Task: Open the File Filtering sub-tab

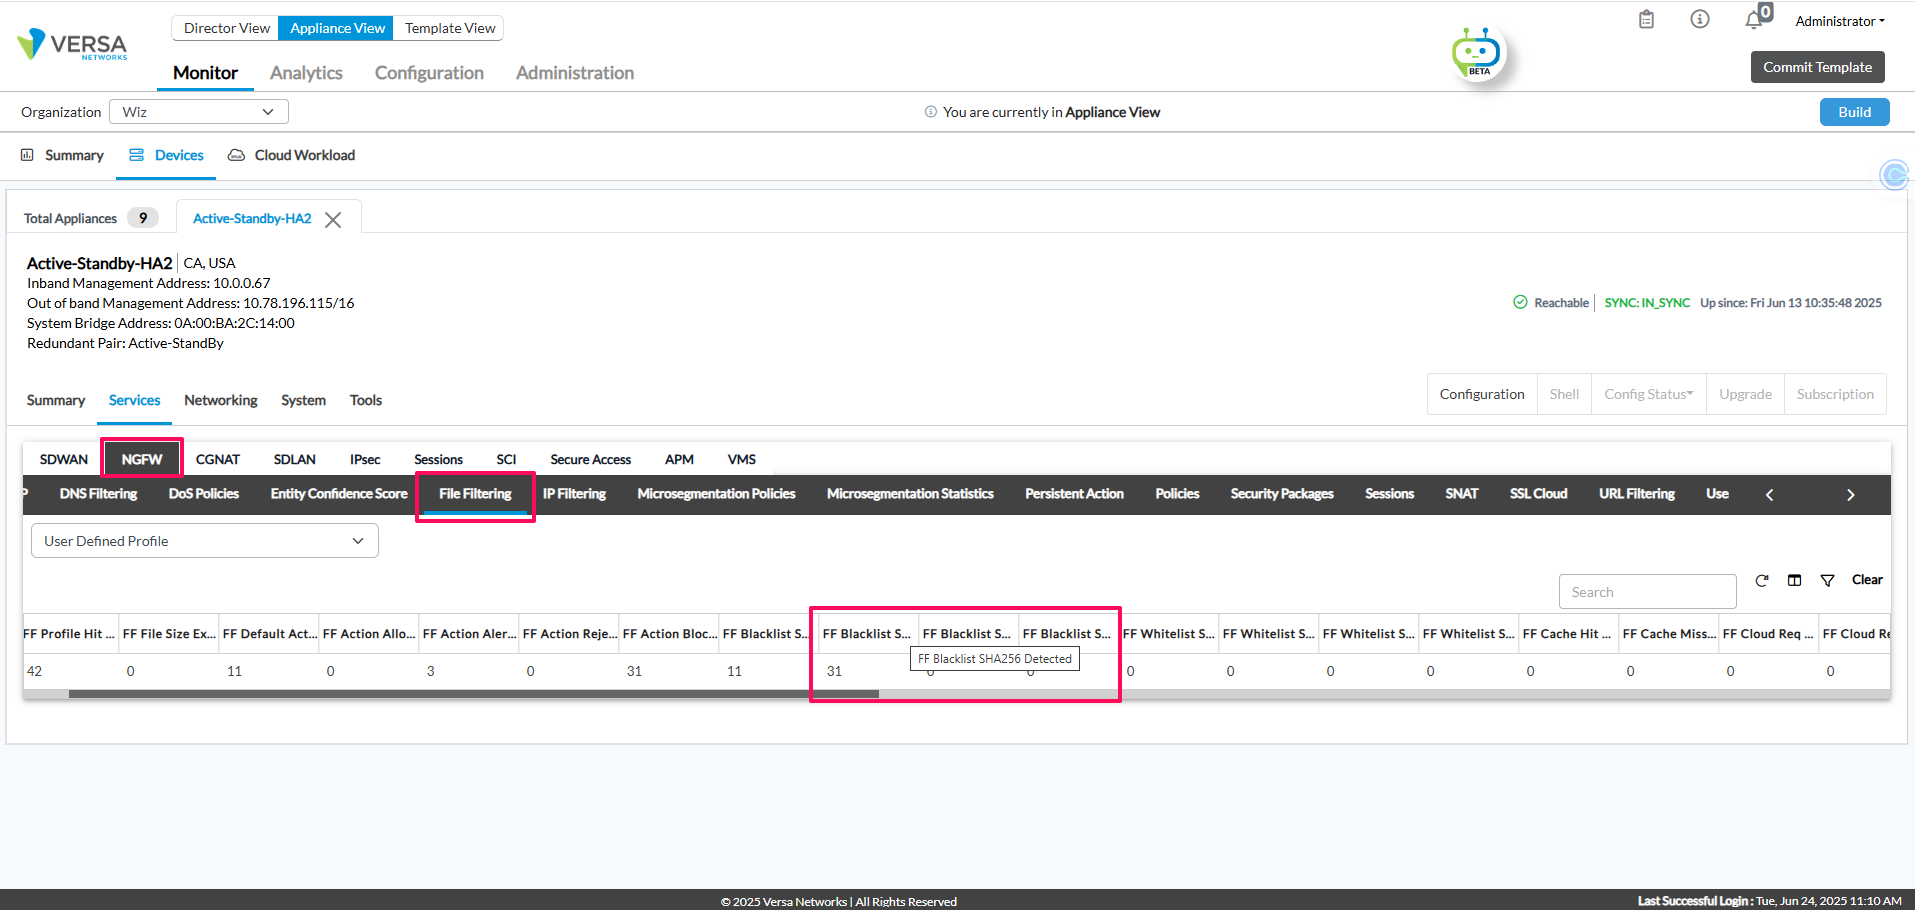Action: click(x=475, y=494)
